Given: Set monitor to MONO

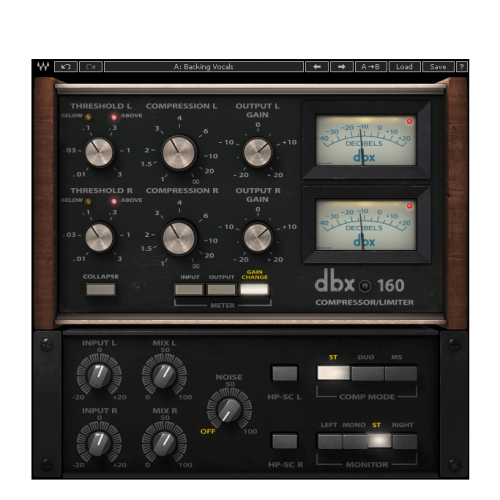Looking at the screenshot, I should coord(355,441).
